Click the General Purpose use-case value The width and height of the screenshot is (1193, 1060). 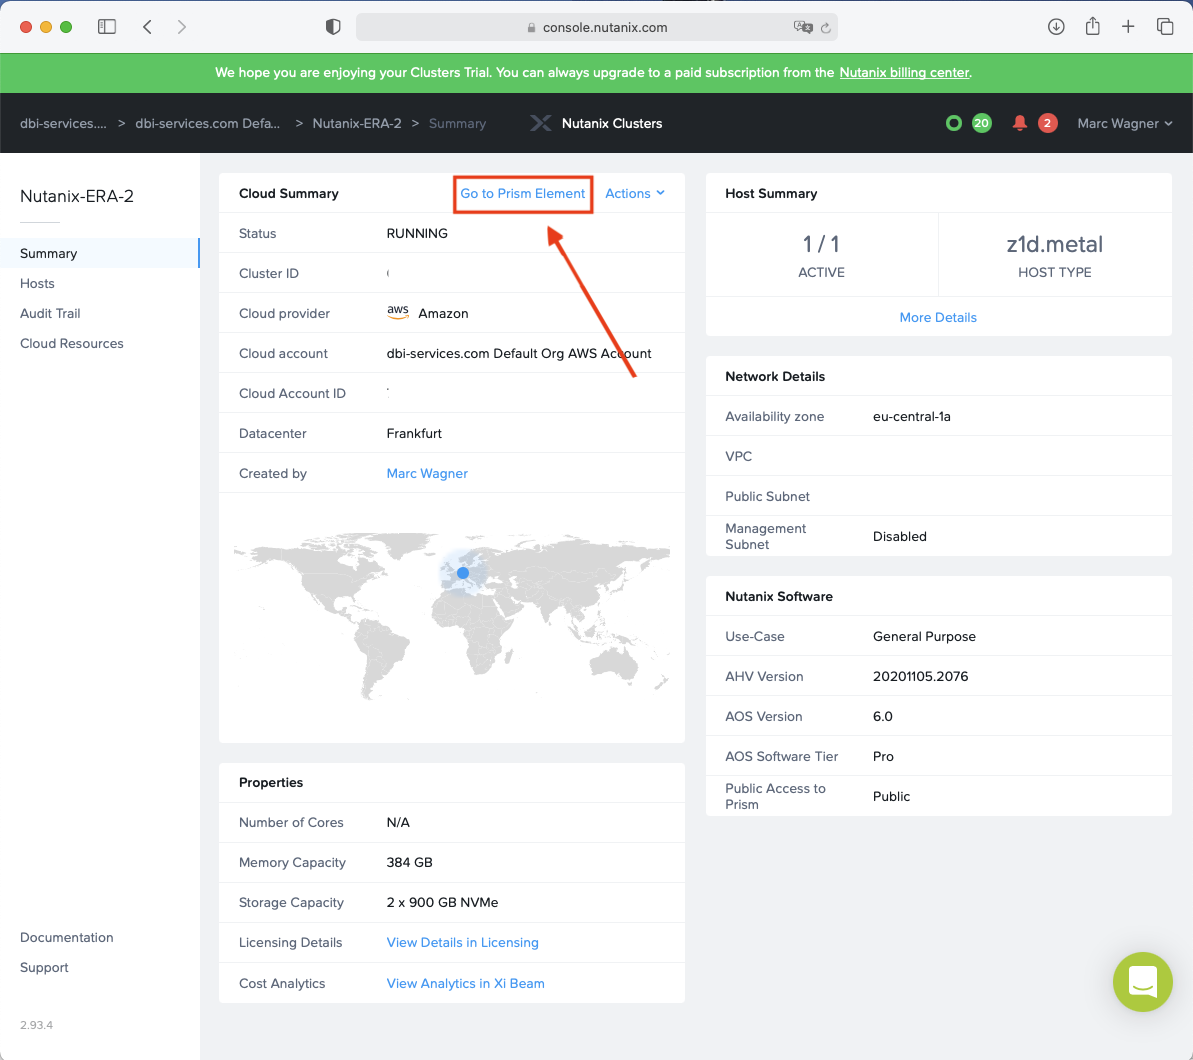pos(924,636)
